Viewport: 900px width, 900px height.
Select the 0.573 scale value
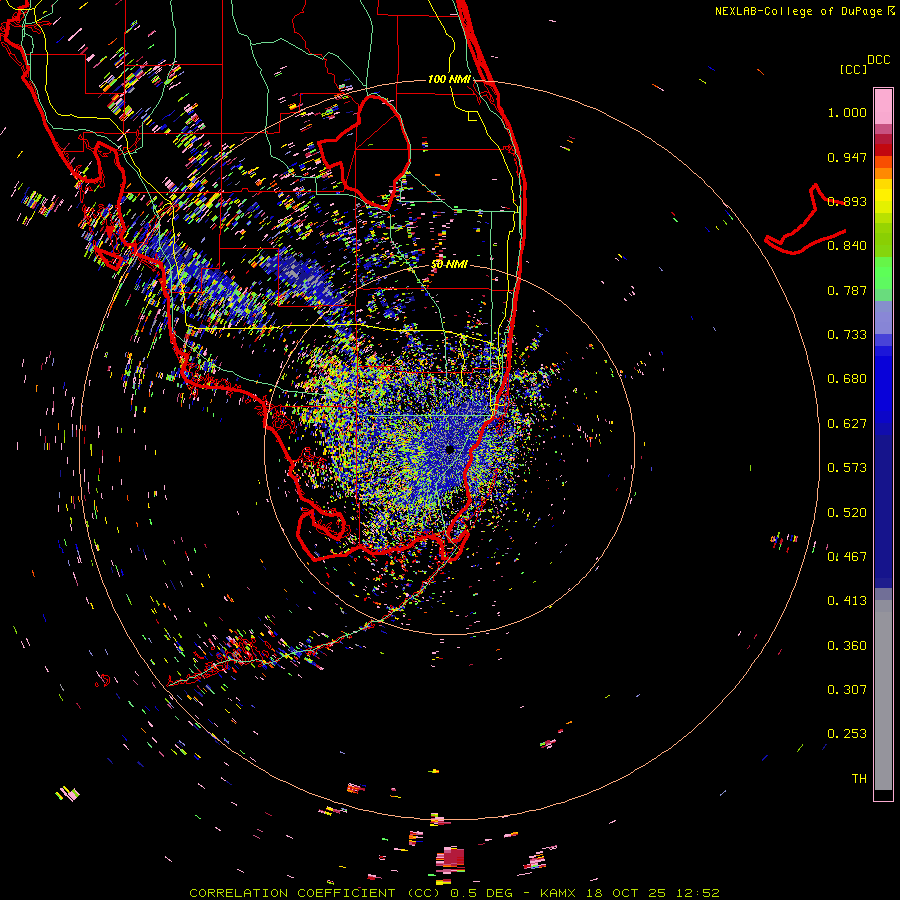pyautogui.click(x=847, y=468)
